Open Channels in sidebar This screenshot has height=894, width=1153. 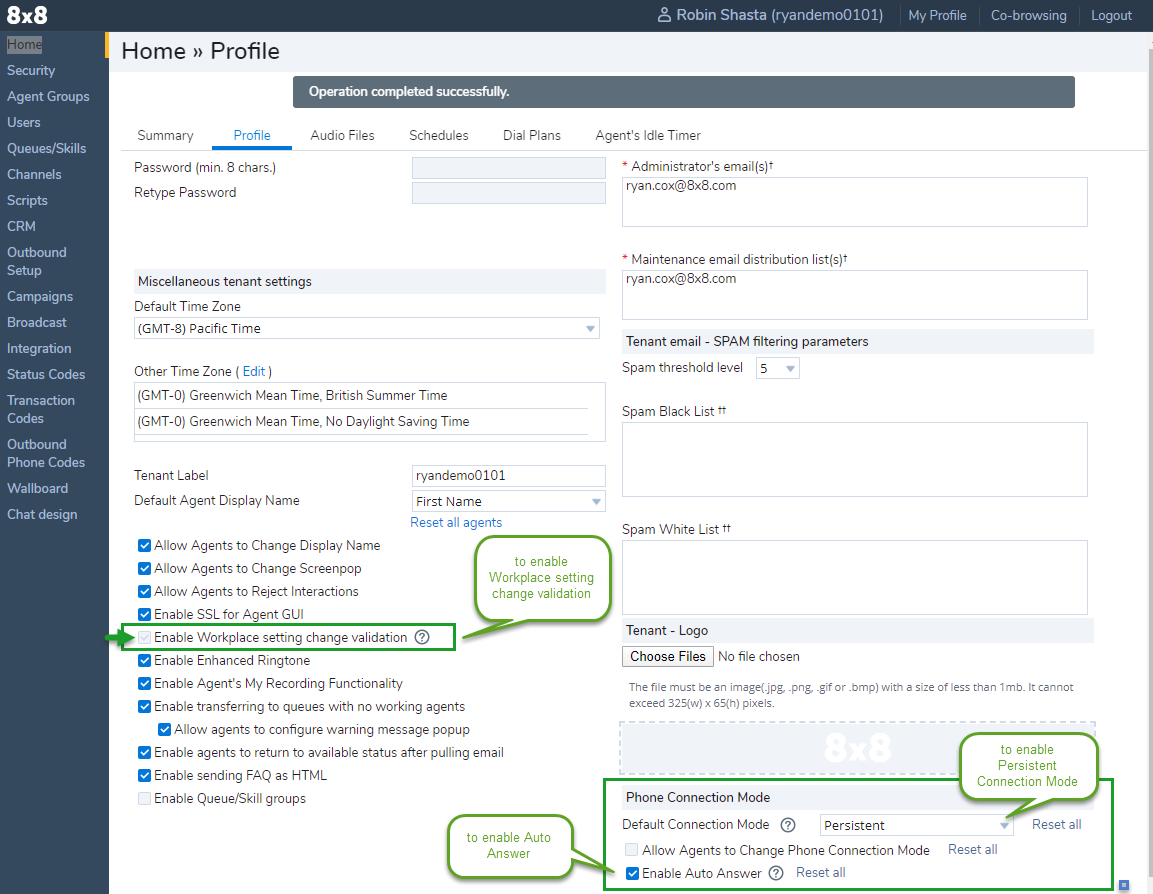(x=34, y=174)
